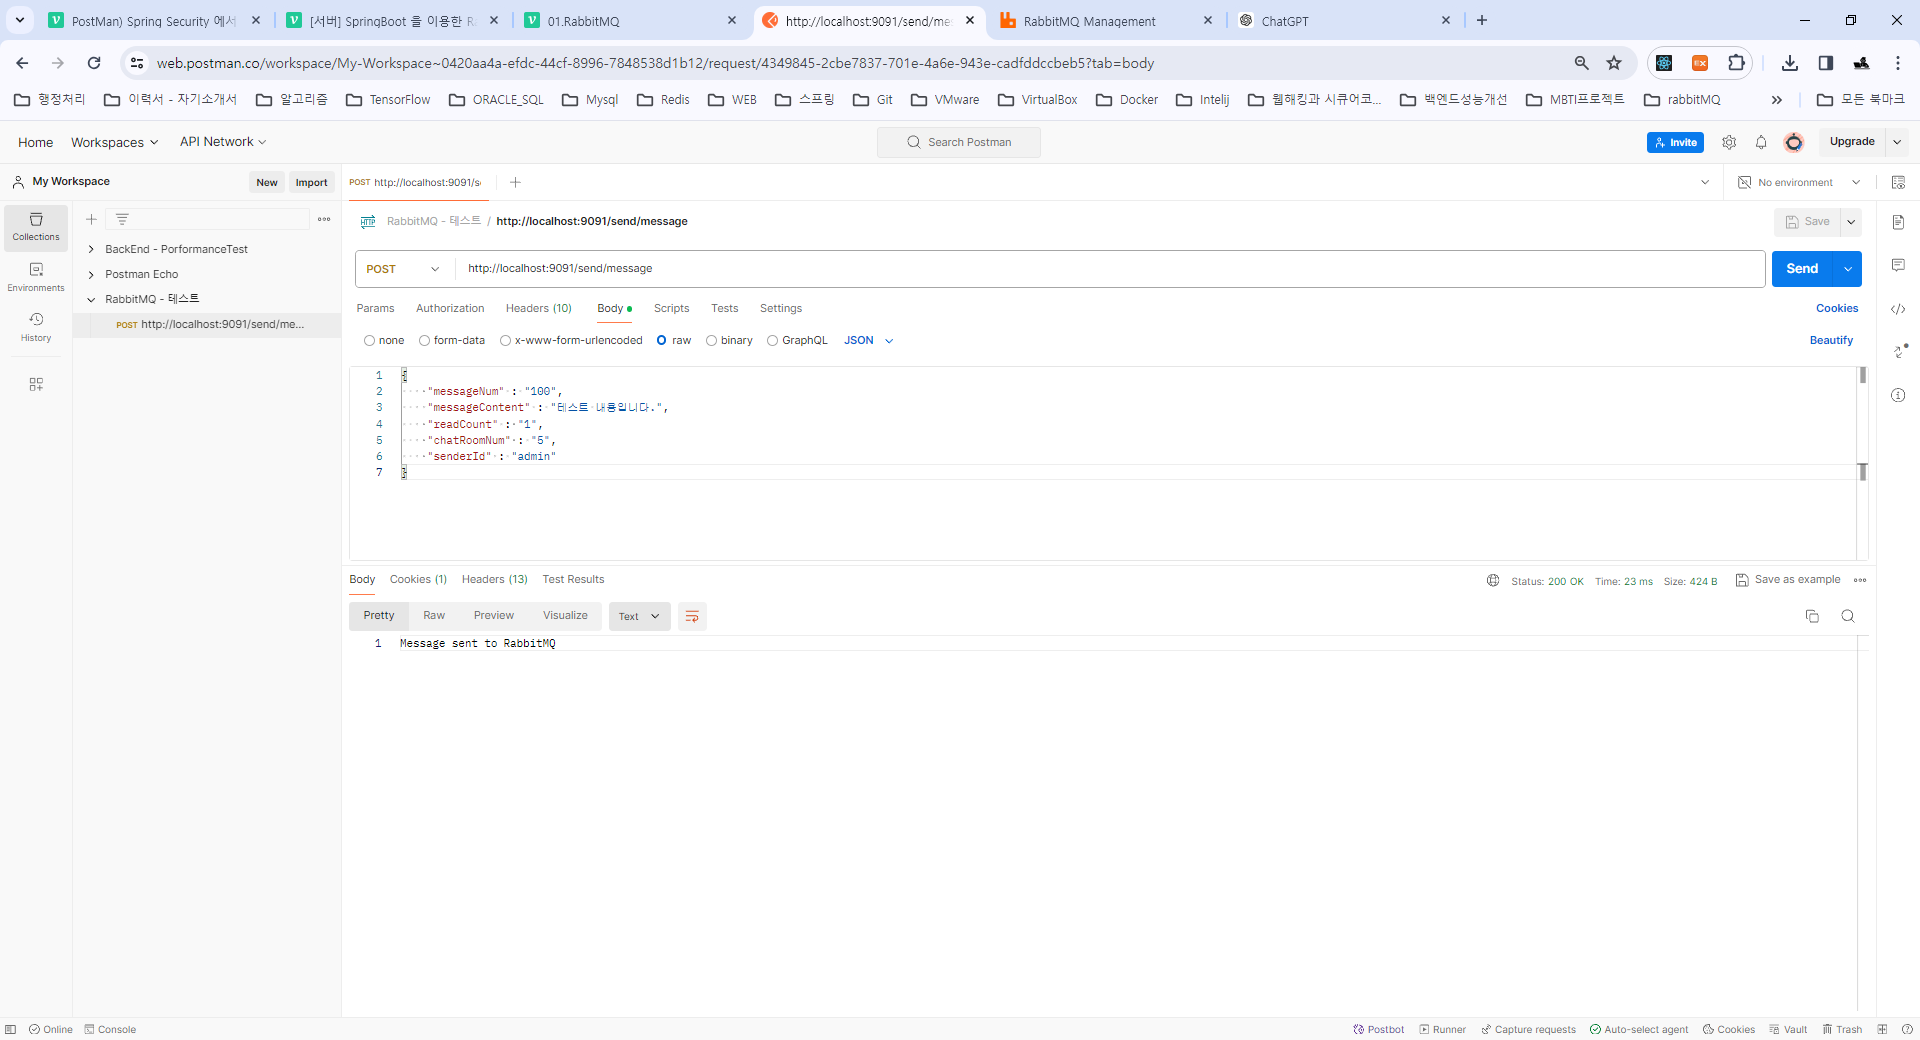Open documentation icon in right sidebar
The image size is (1920, 1040).
point(1898,222)
